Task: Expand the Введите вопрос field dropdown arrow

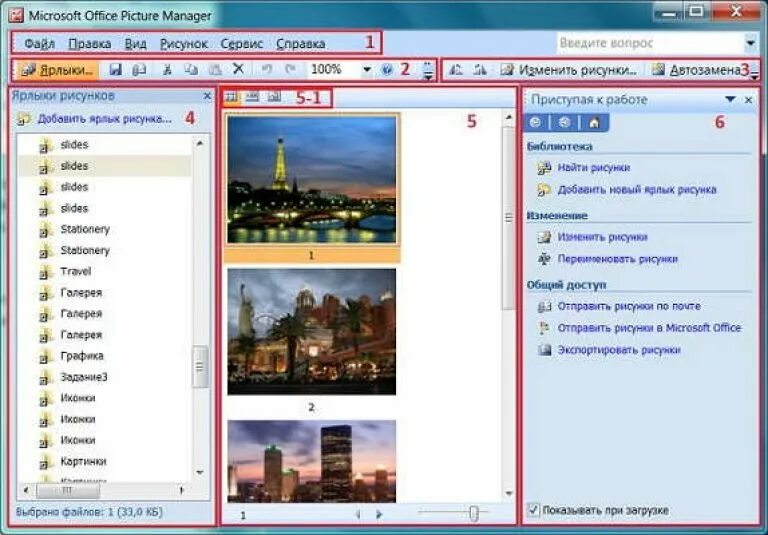Action: click(x=750, y=43)
